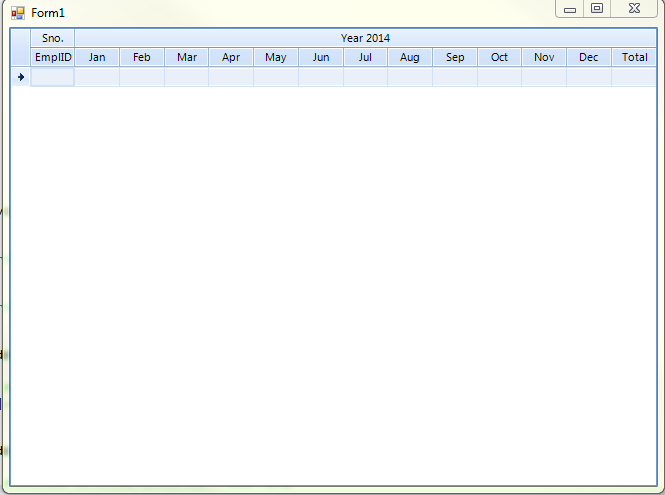Select the empty Total cell in first row
Screen dimensions: 665x495
(x=634, y=77)
